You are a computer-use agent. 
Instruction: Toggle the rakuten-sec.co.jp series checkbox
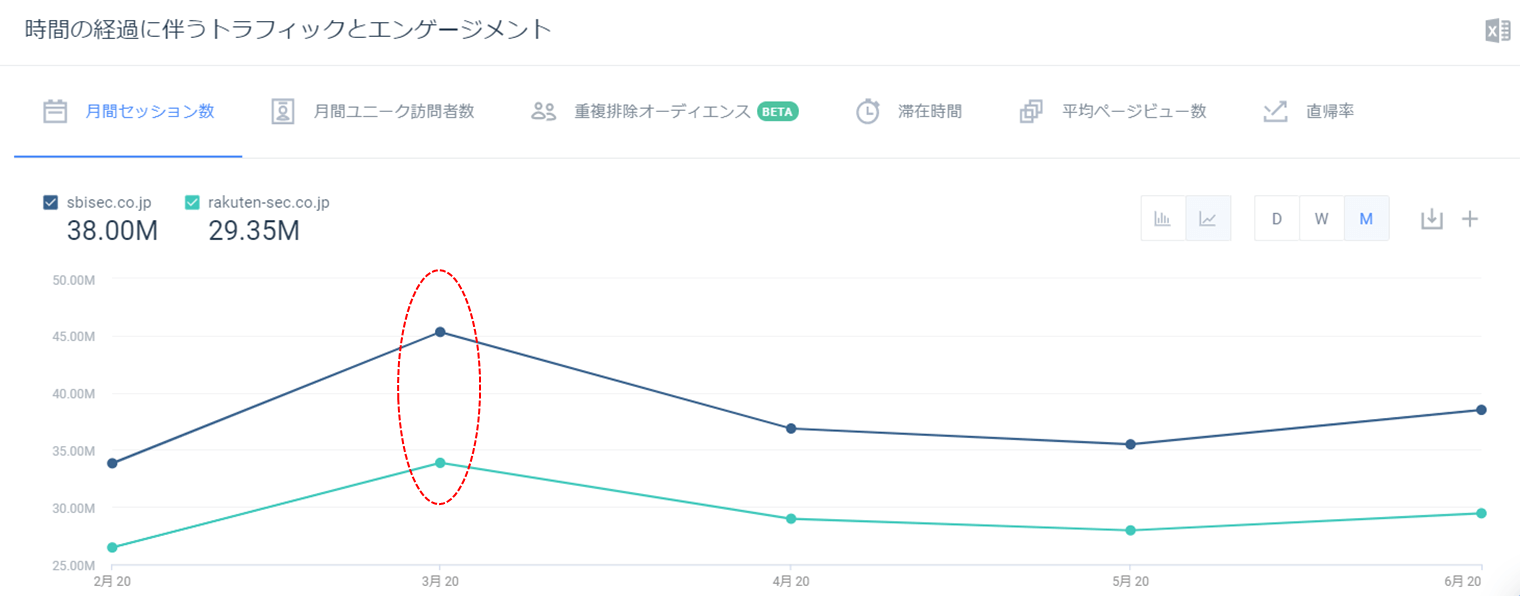193,203
